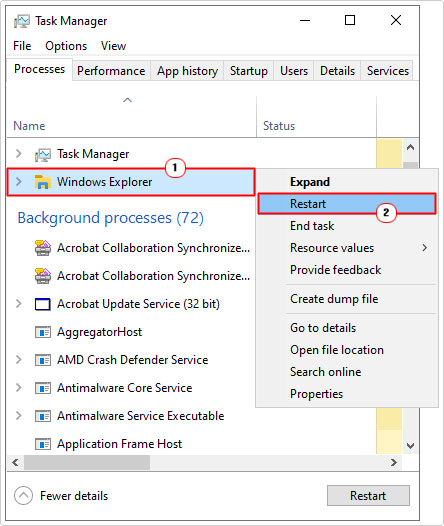Viewport: 444px width, 526px height.
Task: Choose Open file location
Action: (347, 350)
